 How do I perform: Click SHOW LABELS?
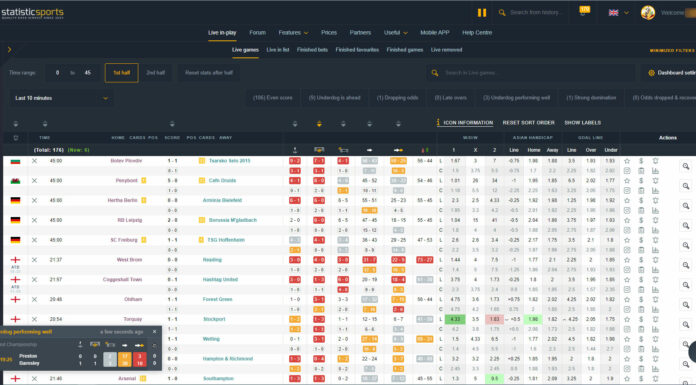[582, 123]
